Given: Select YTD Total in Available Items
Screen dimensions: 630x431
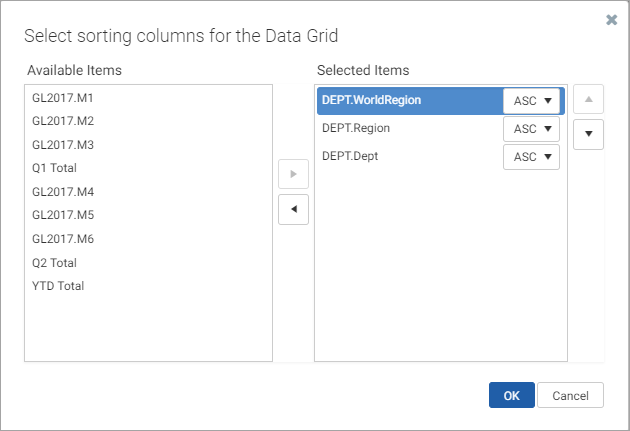Looking at the screenshot, I should [x=148, y=286].
